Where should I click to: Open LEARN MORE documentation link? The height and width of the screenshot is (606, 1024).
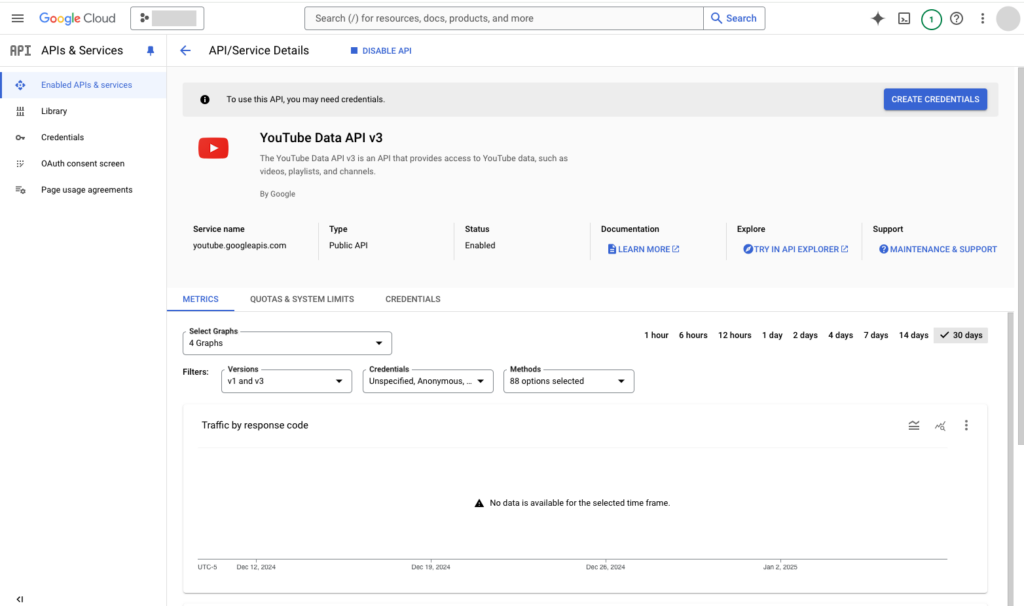click(x=643, y=249)
